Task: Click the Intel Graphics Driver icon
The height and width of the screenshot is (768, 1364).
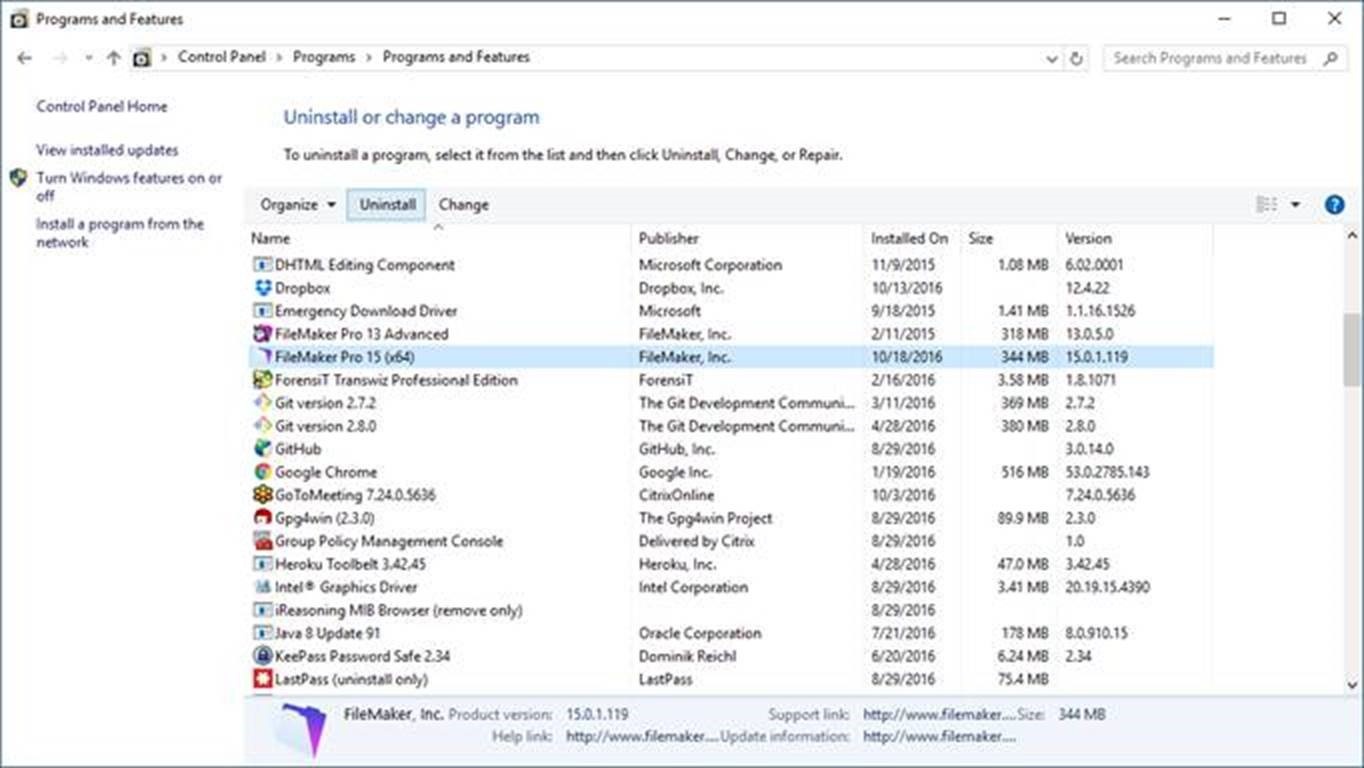Action: [262, 587]
